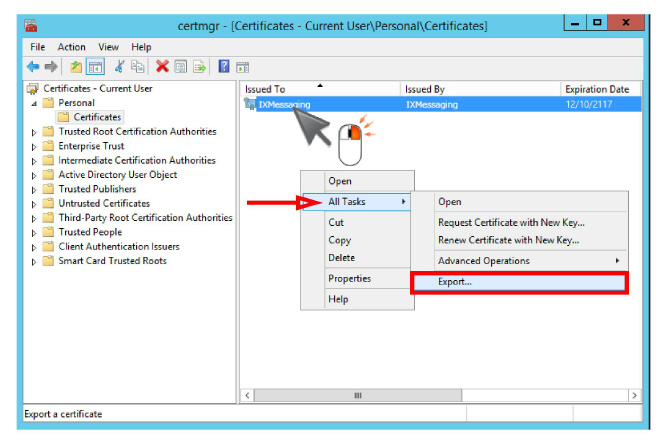The width and height of the screenshot is (667, 445).
Task: Click the Export List toolbar icon
Action: [199, 67]
